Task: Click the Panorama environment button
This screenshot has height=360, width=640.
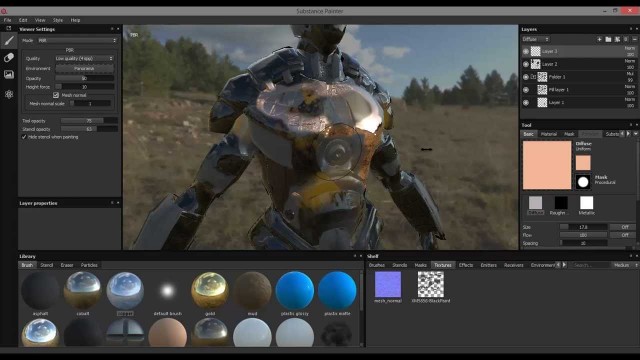Action: point(84,69)
